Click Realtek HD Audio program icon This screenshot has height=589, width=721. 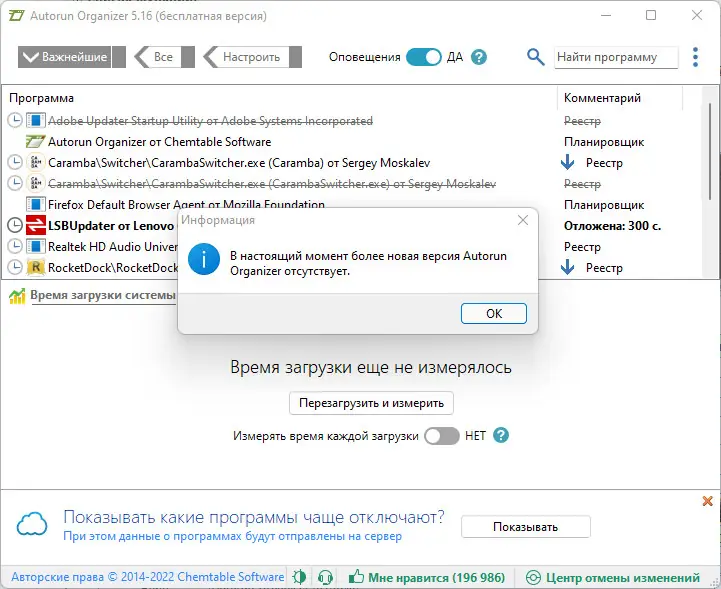click(35, 246)
